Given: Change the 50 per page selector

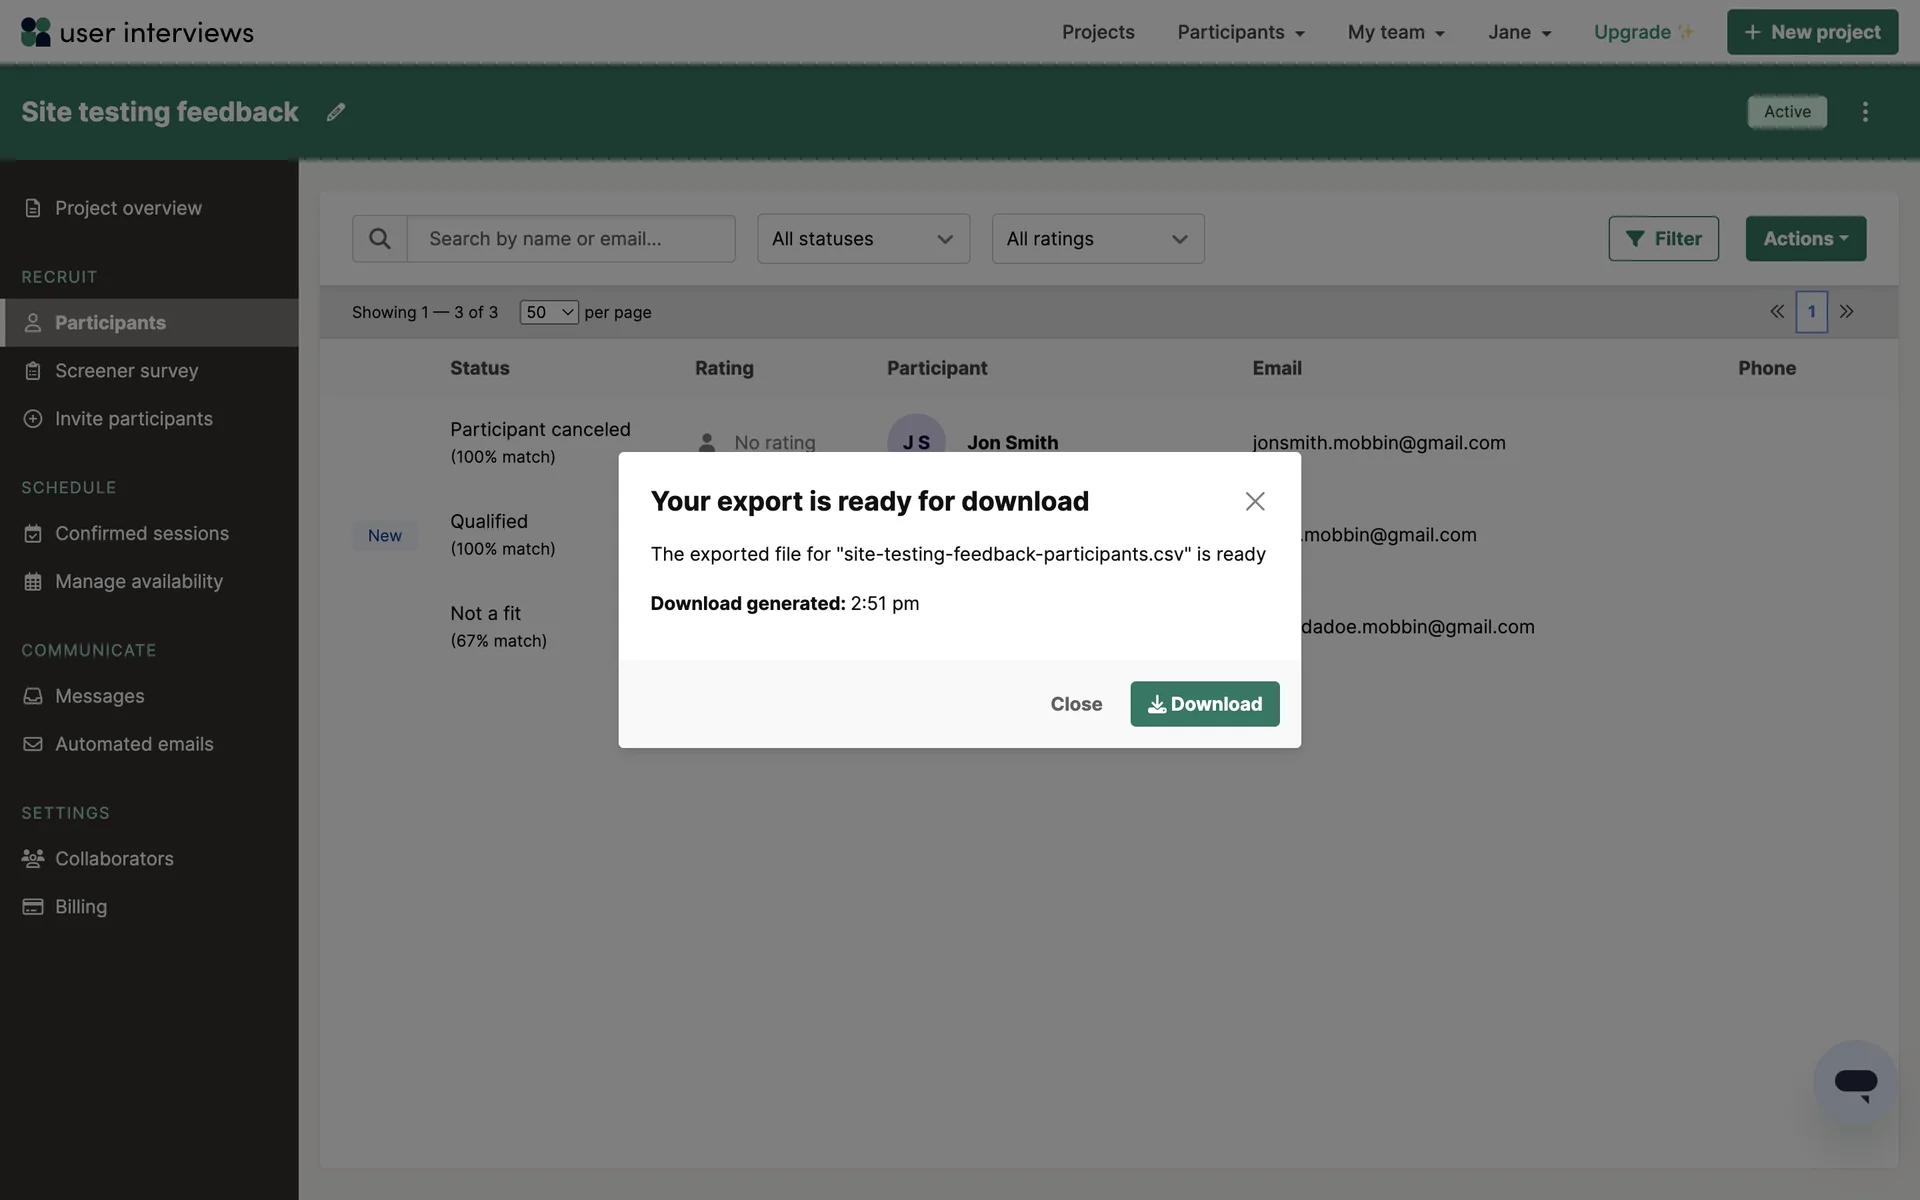Looking at the screenshot, I should [548, 312].
